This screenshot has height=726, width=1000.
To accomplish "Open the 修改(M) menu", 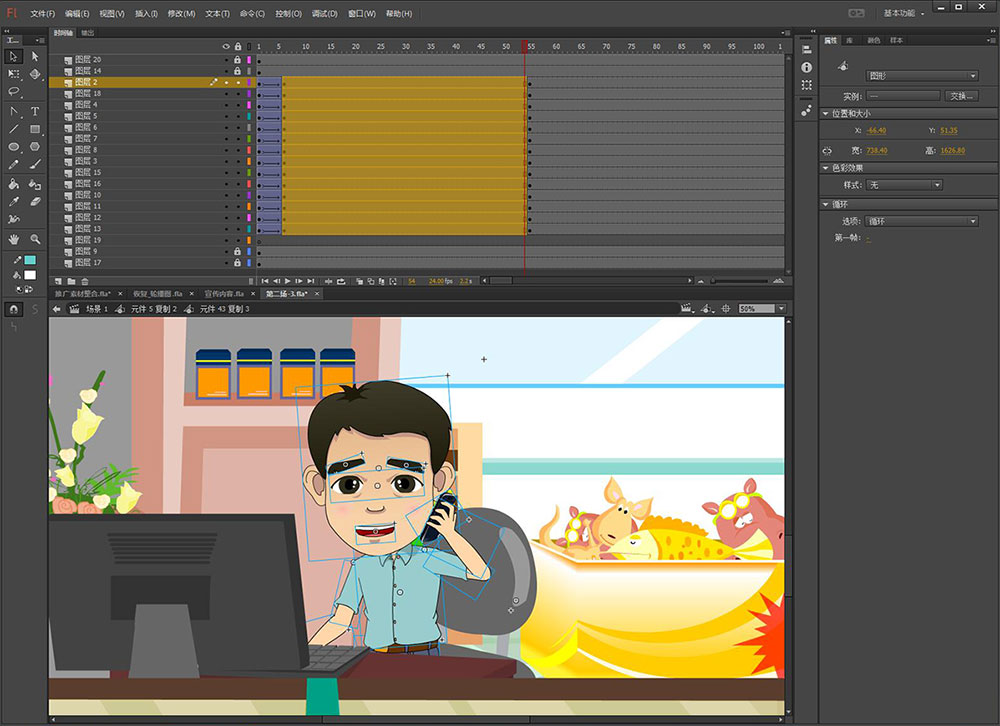I will 181,14.
